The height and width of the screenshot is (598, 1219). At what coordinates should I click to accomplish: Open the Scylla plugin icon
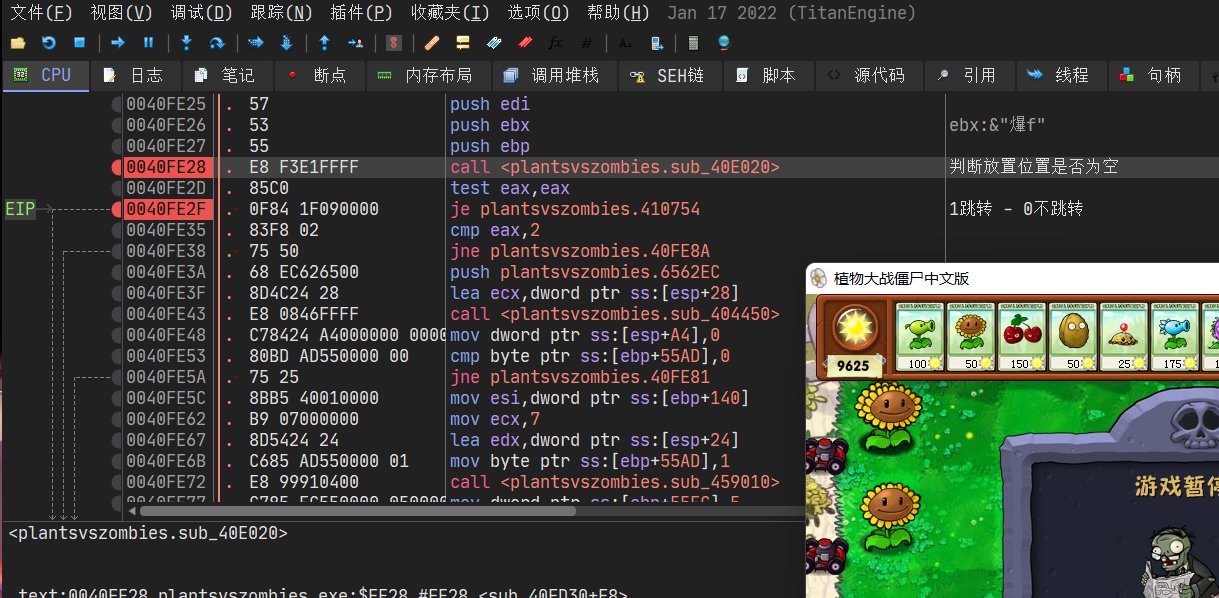(393, 43)
